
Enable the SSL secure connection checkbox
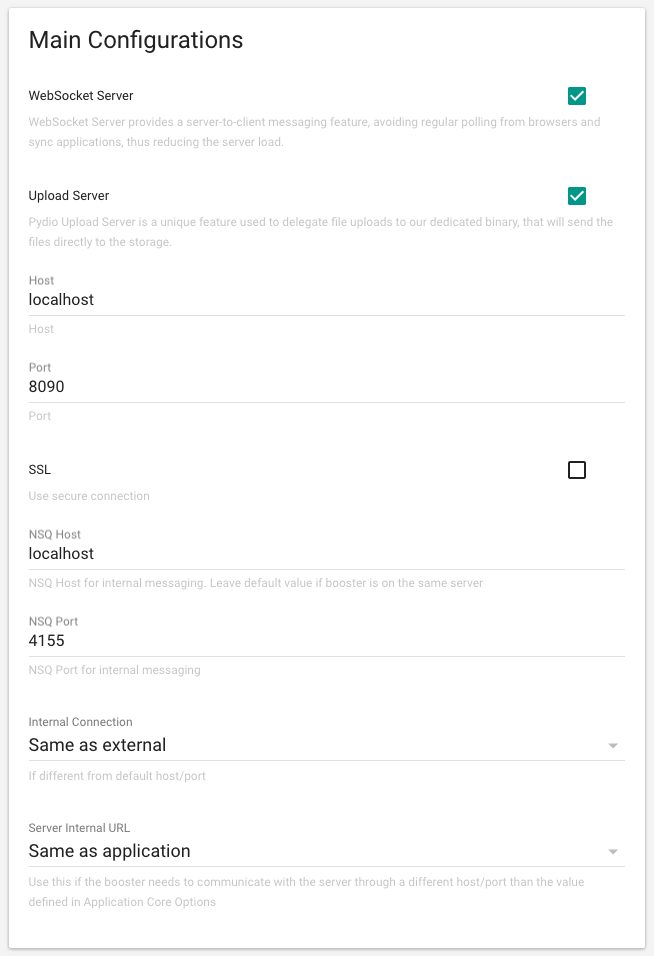[577, 470]
